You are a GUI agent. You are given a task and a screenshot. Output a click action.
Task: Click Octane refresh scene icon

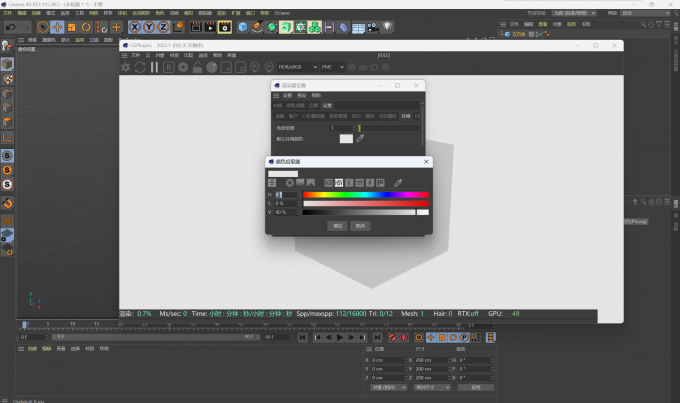pyautogui.click(x=140, y=67)
